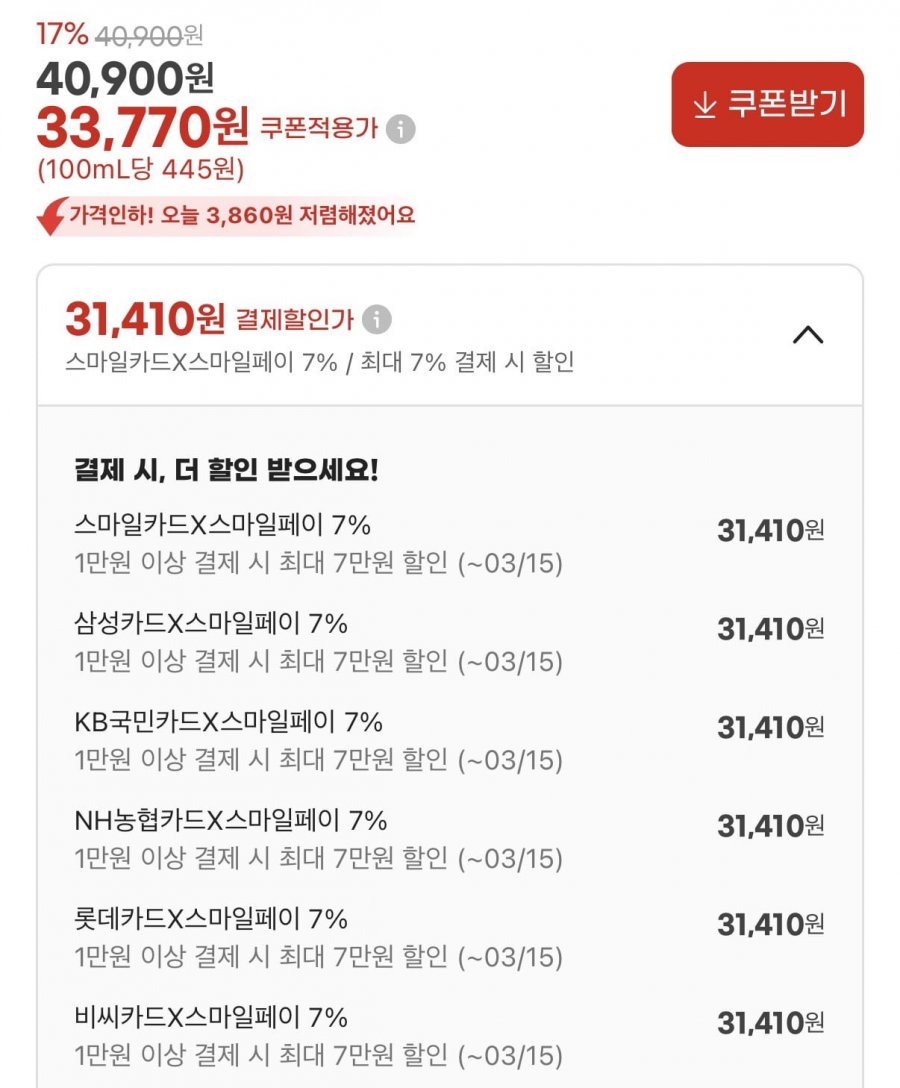Click the 쿠폰받기 coupon download button
Screen dimensions: 900x1088
(x=767, y=105)
